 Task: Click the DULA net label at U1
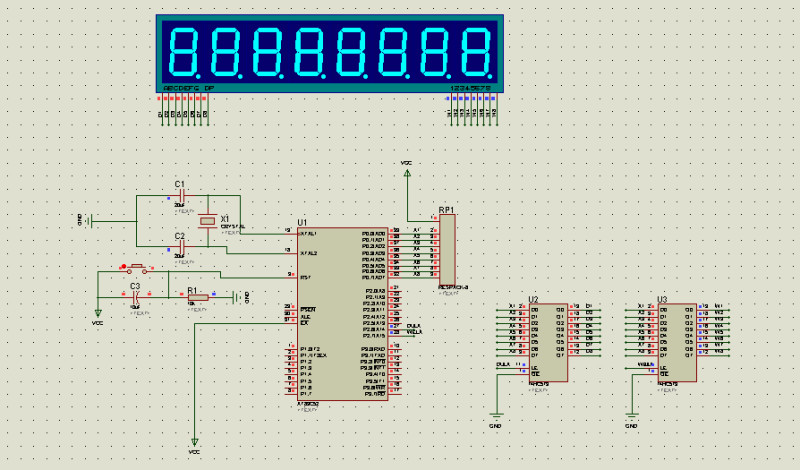413,325
